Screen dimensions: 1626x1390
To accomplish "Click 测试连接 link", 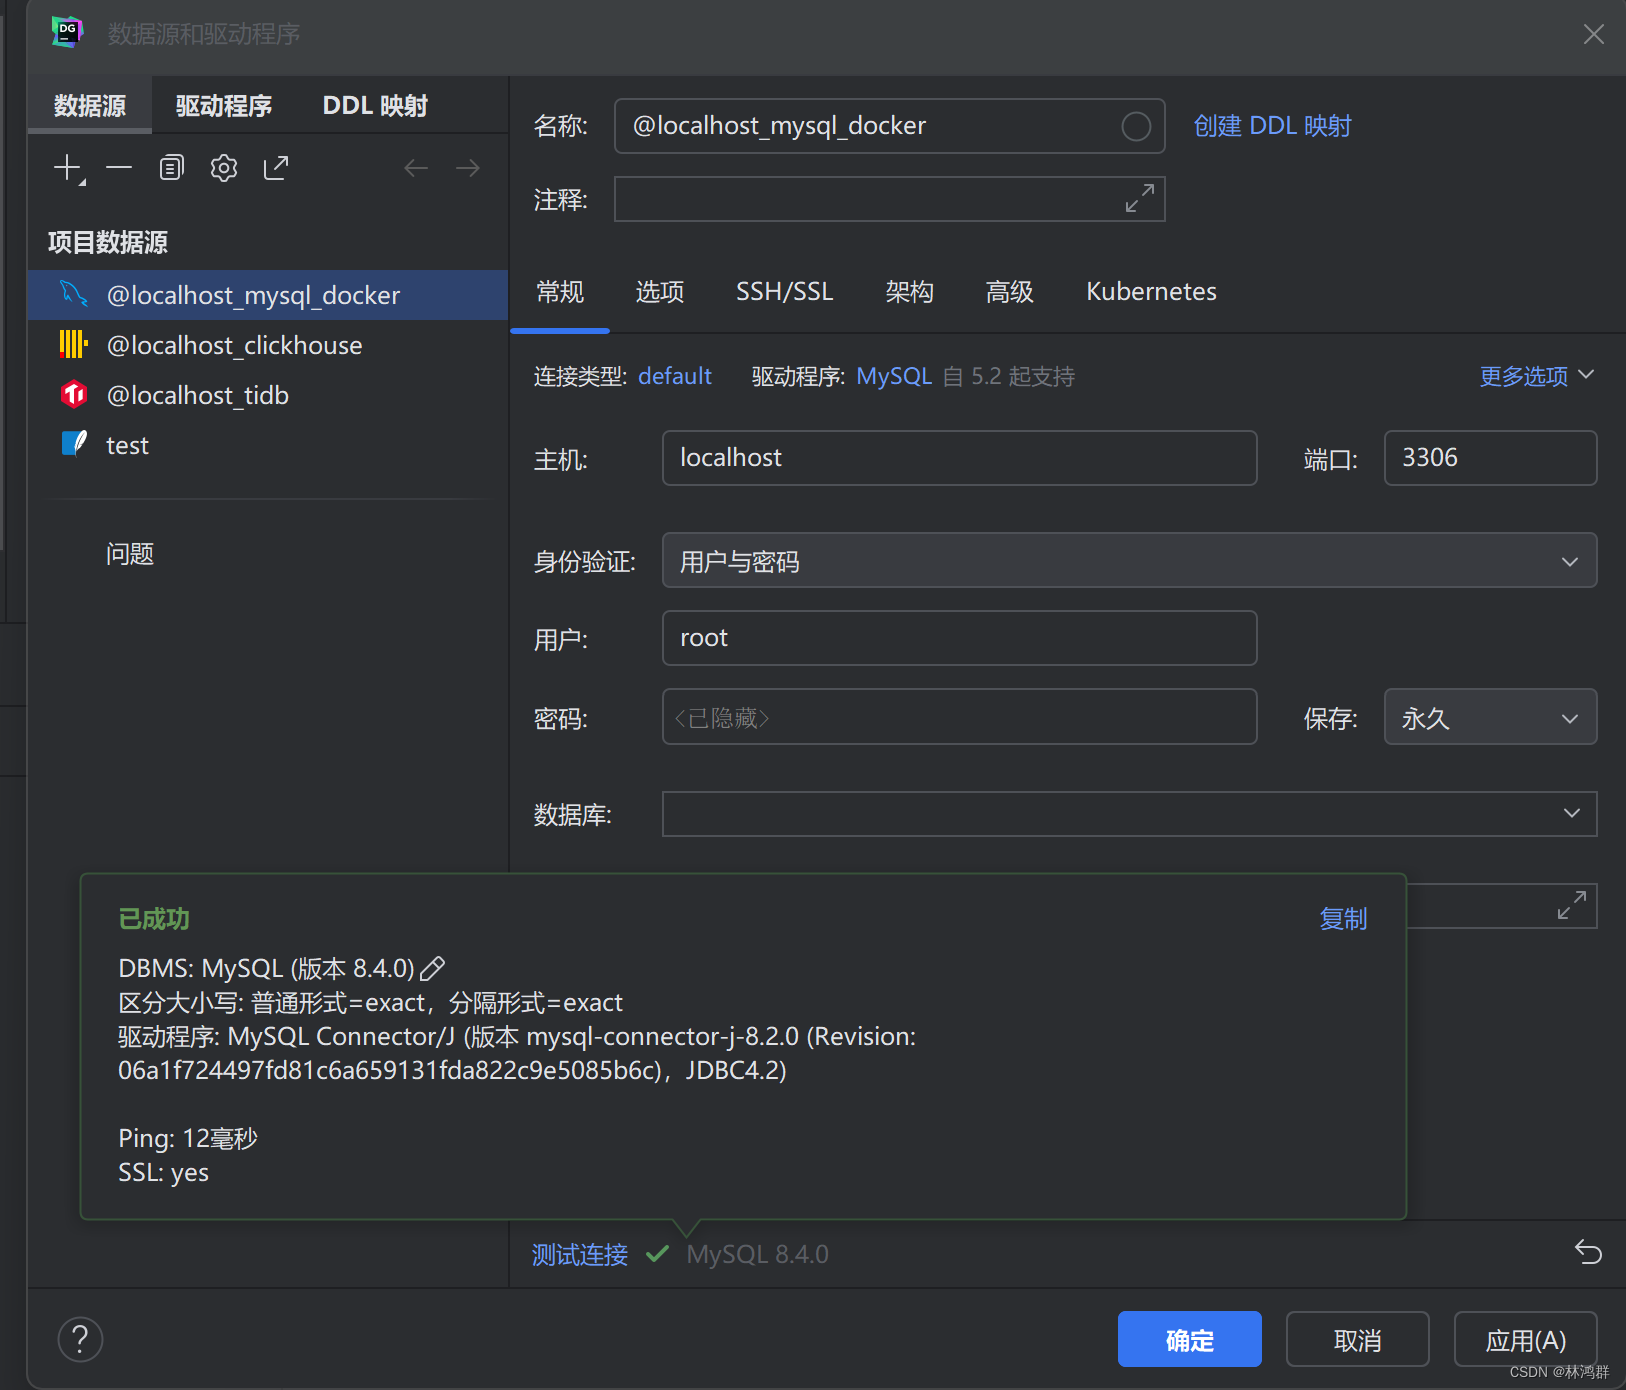I will [x=580, y=1254].
